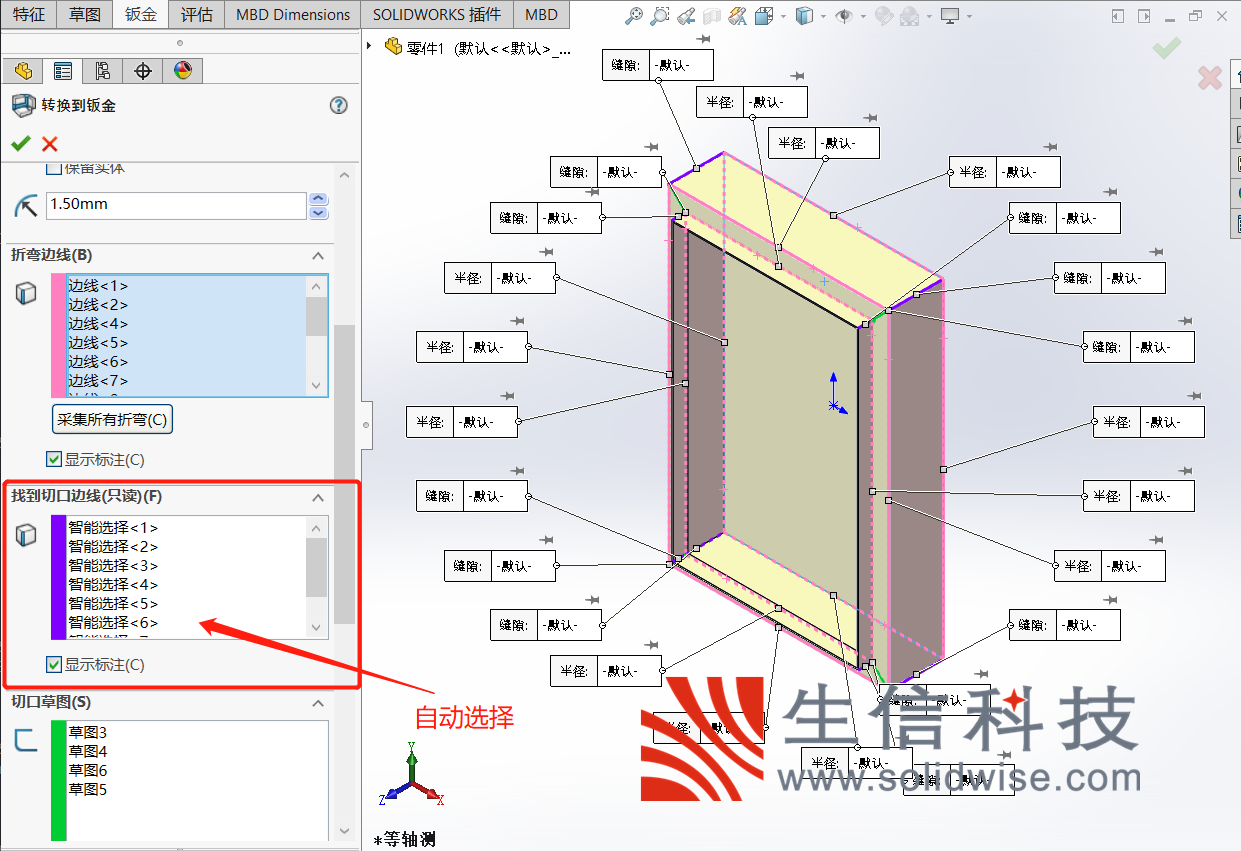The width and height of the screenshot is (1241, 851).
Task: Click the Display Style icon
Action: pos(804,15)
